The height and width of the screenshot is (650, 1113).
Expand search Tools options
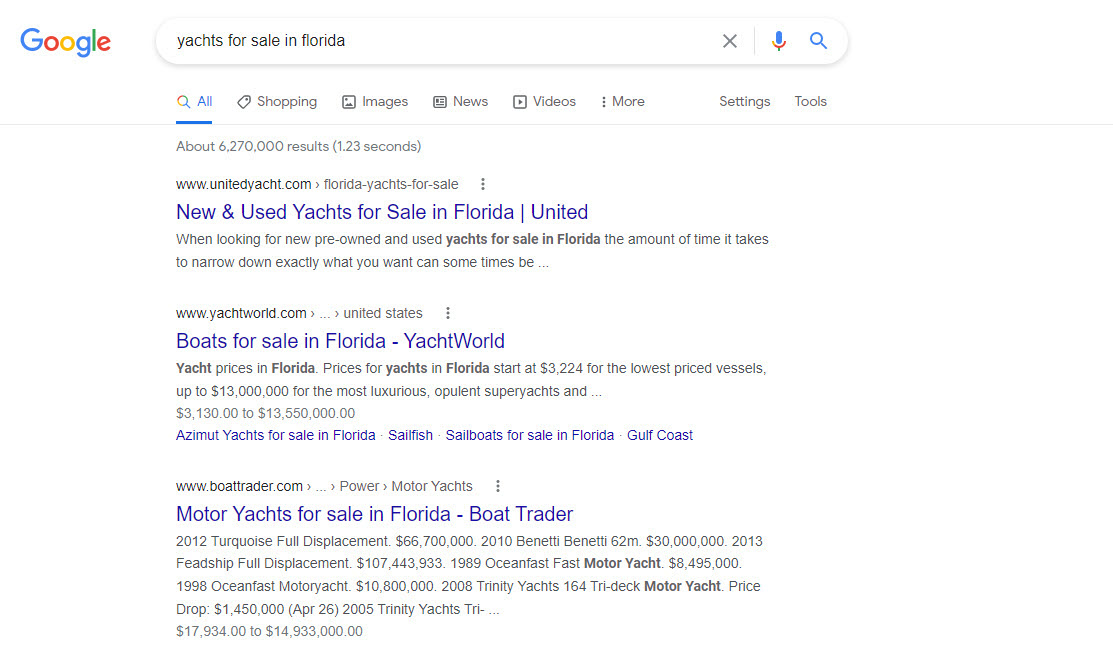[810, 102]
